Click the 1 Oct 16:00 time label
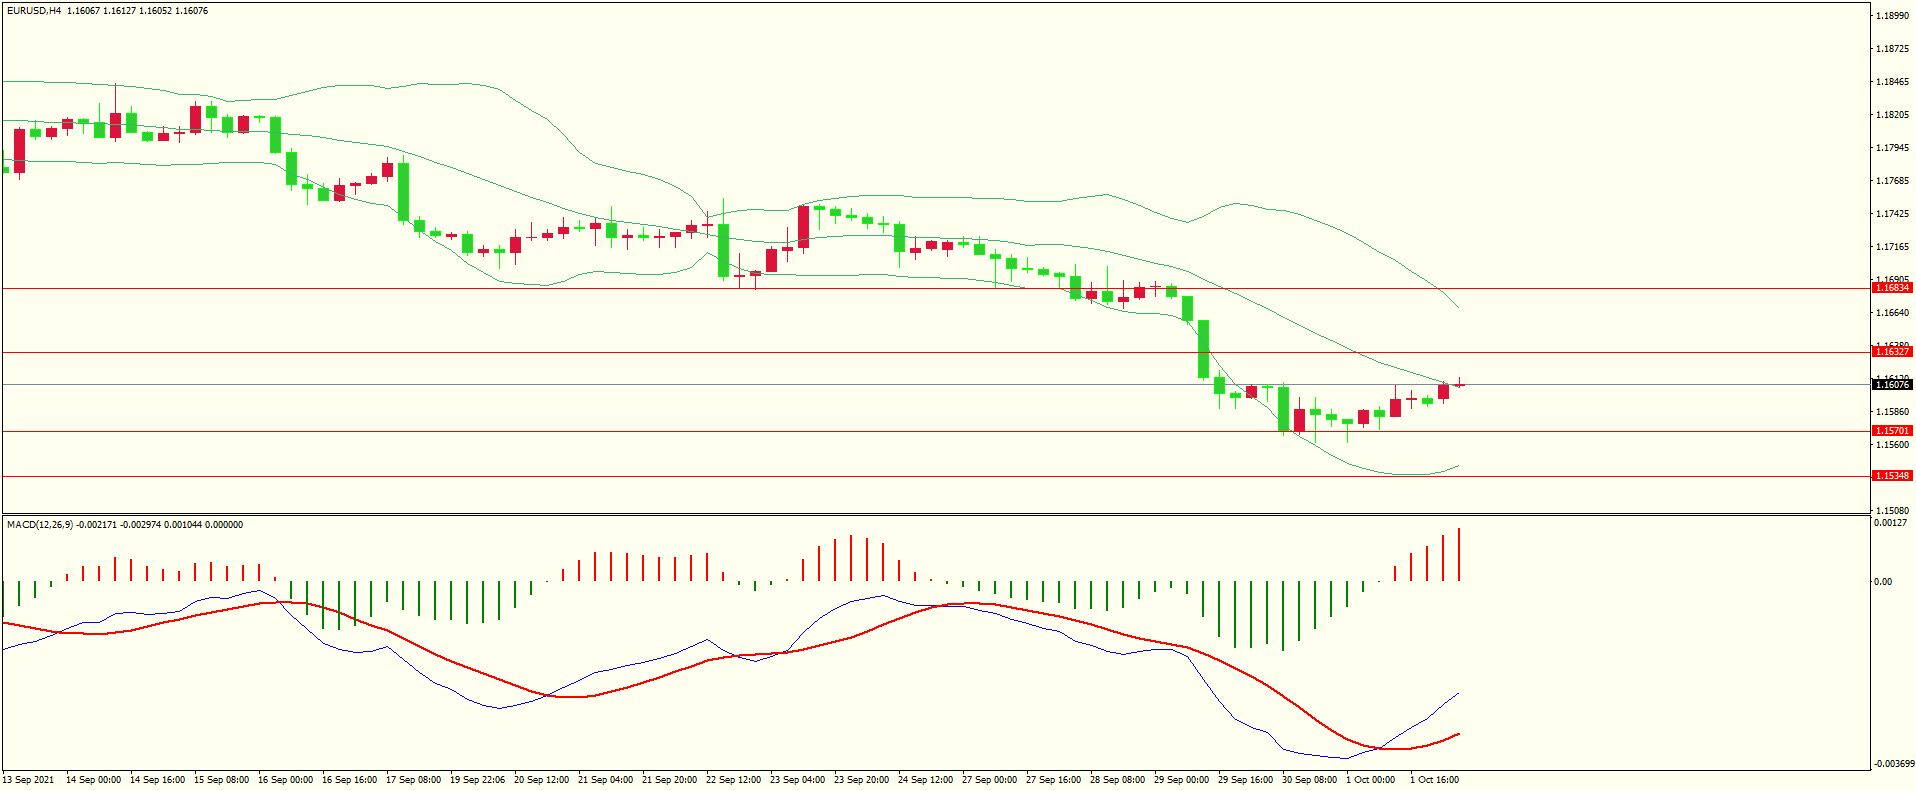 point(1435,780)
